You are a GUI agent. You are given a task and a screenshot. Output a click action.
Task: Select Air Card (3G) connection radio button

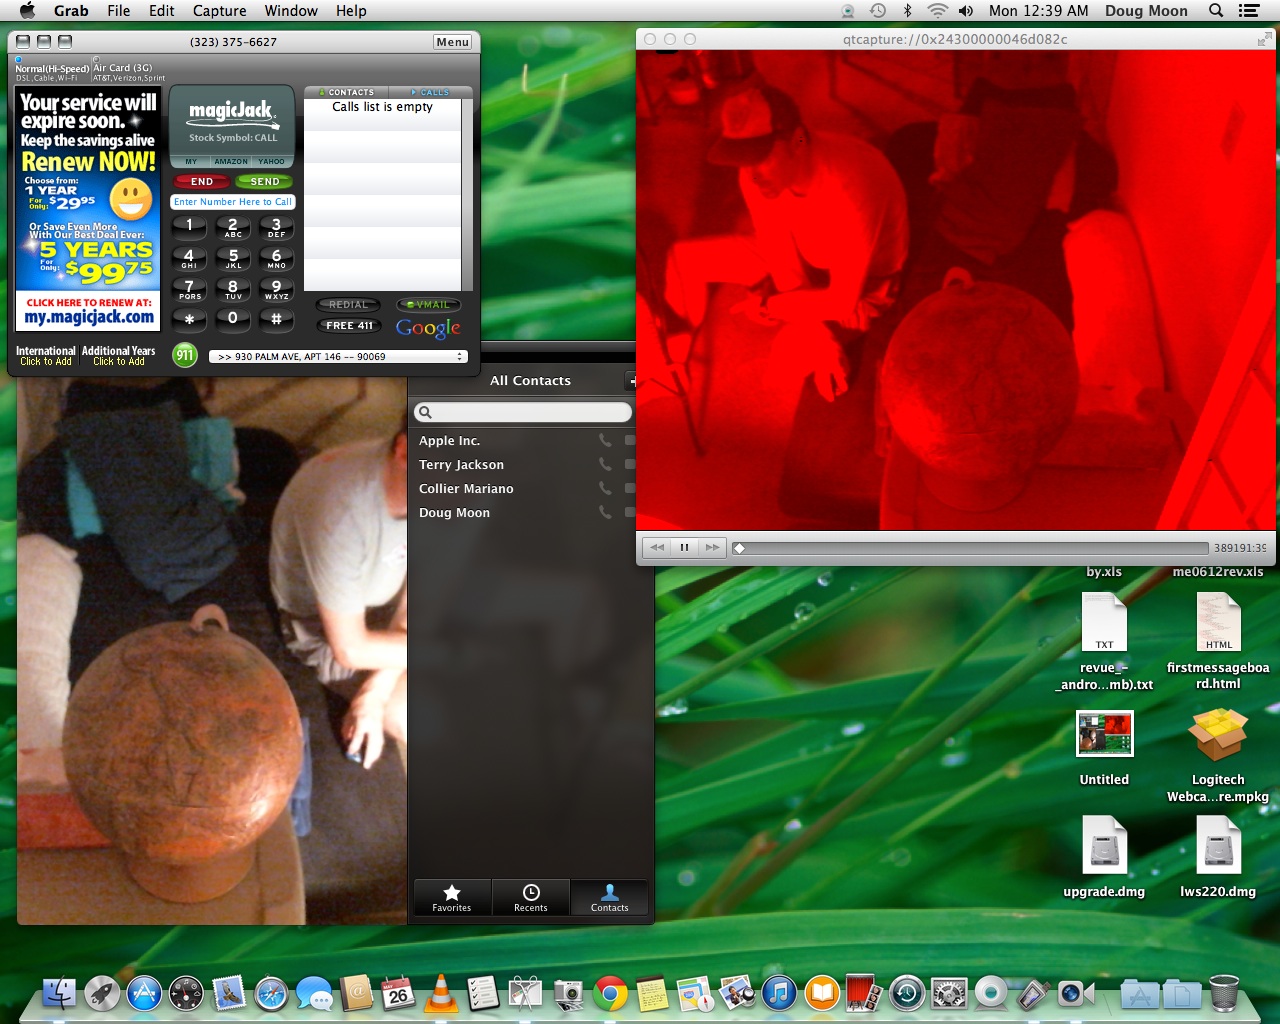(96, 60)
